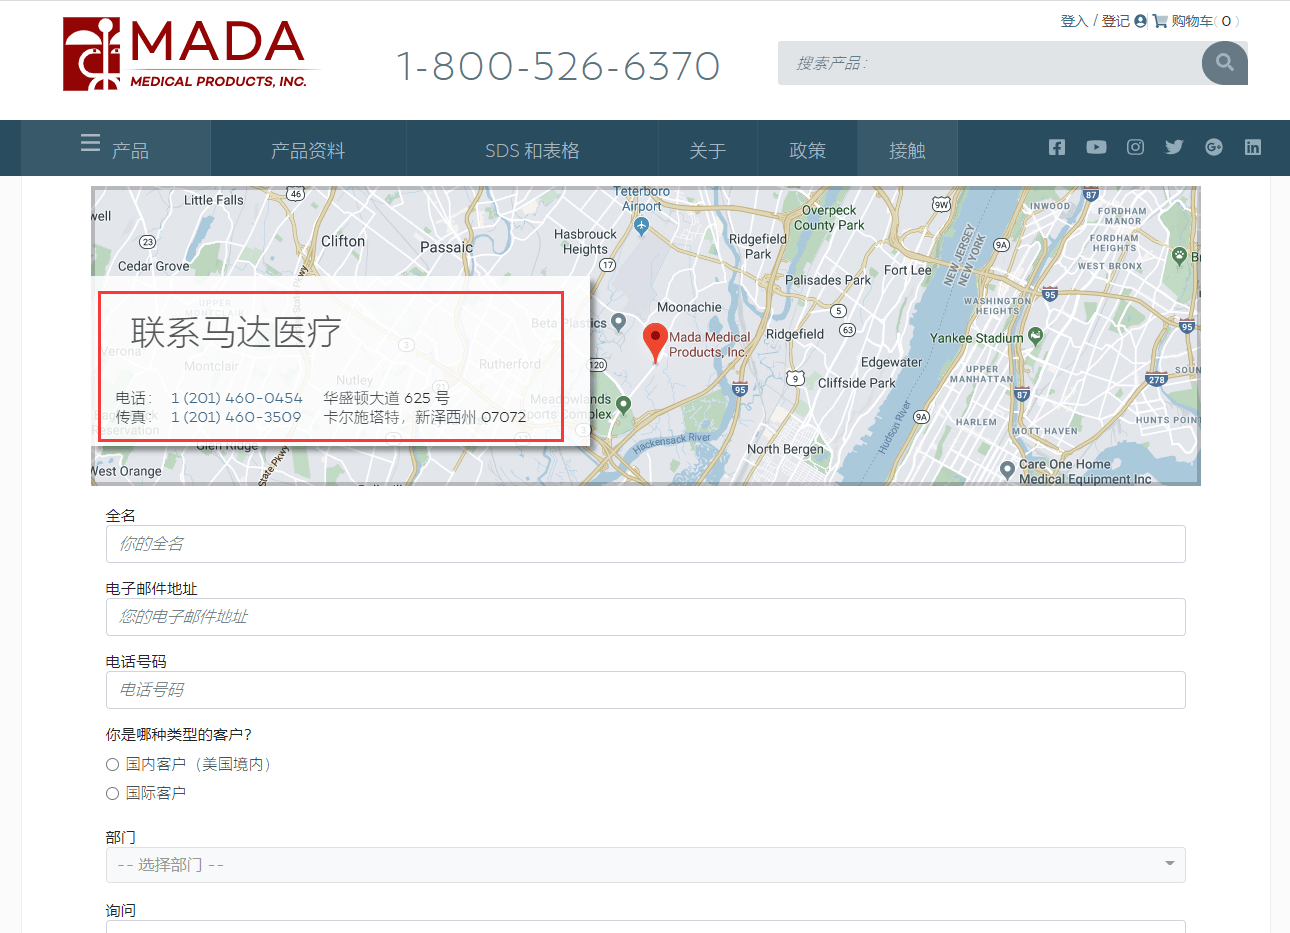Click the Passaic label on the map
1290x933 pixels.
click(x=446, y=247)
